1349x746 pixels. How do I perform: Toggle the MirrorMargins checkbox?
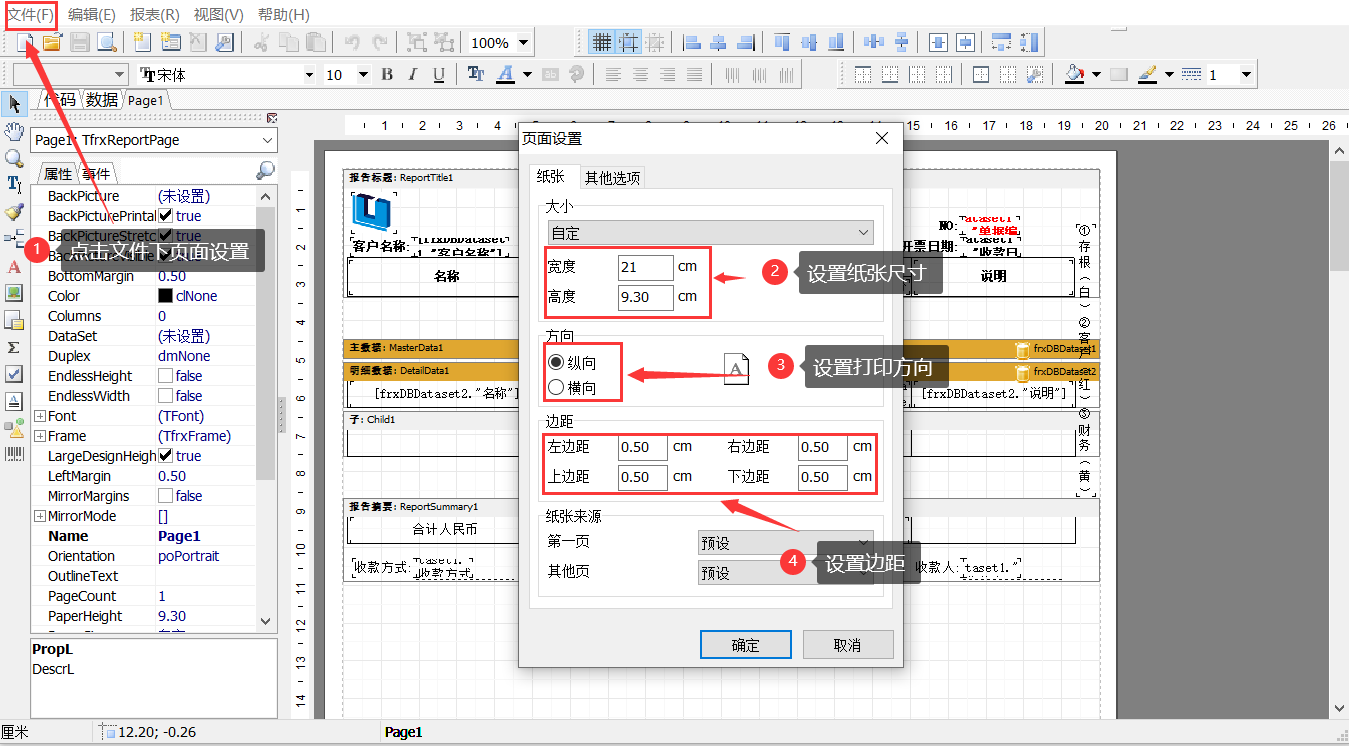166,495
